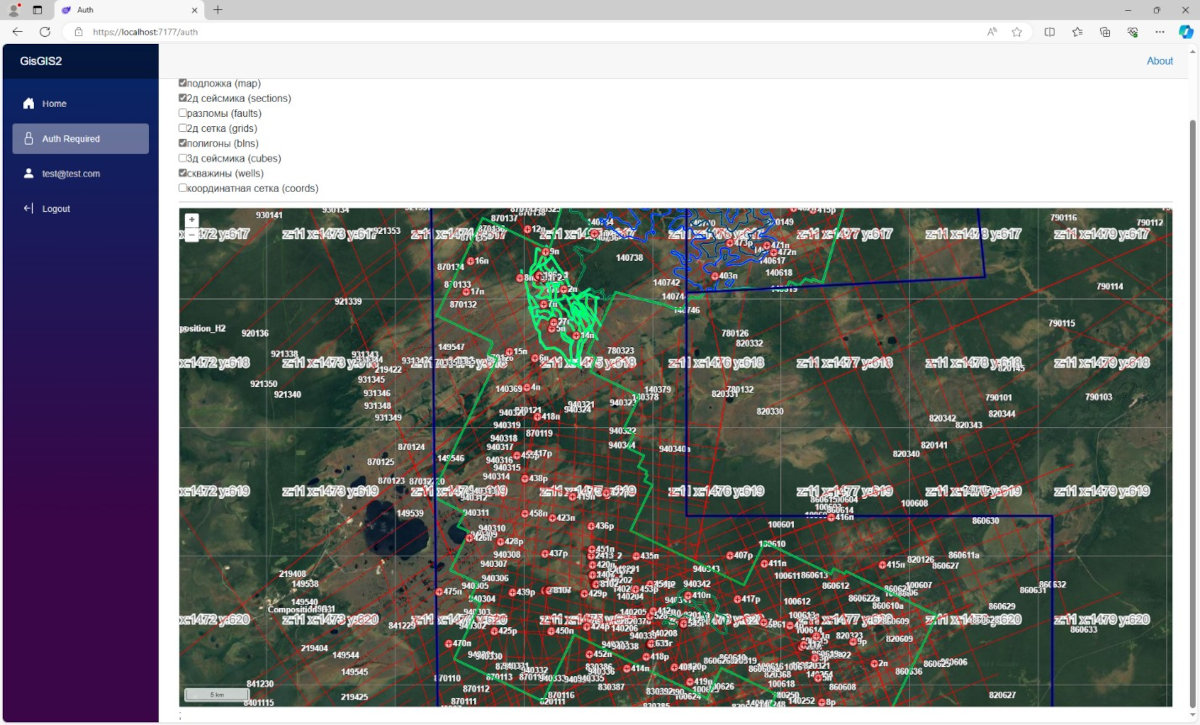
Task: Select well marker 436p
Action: pos(590,526)
